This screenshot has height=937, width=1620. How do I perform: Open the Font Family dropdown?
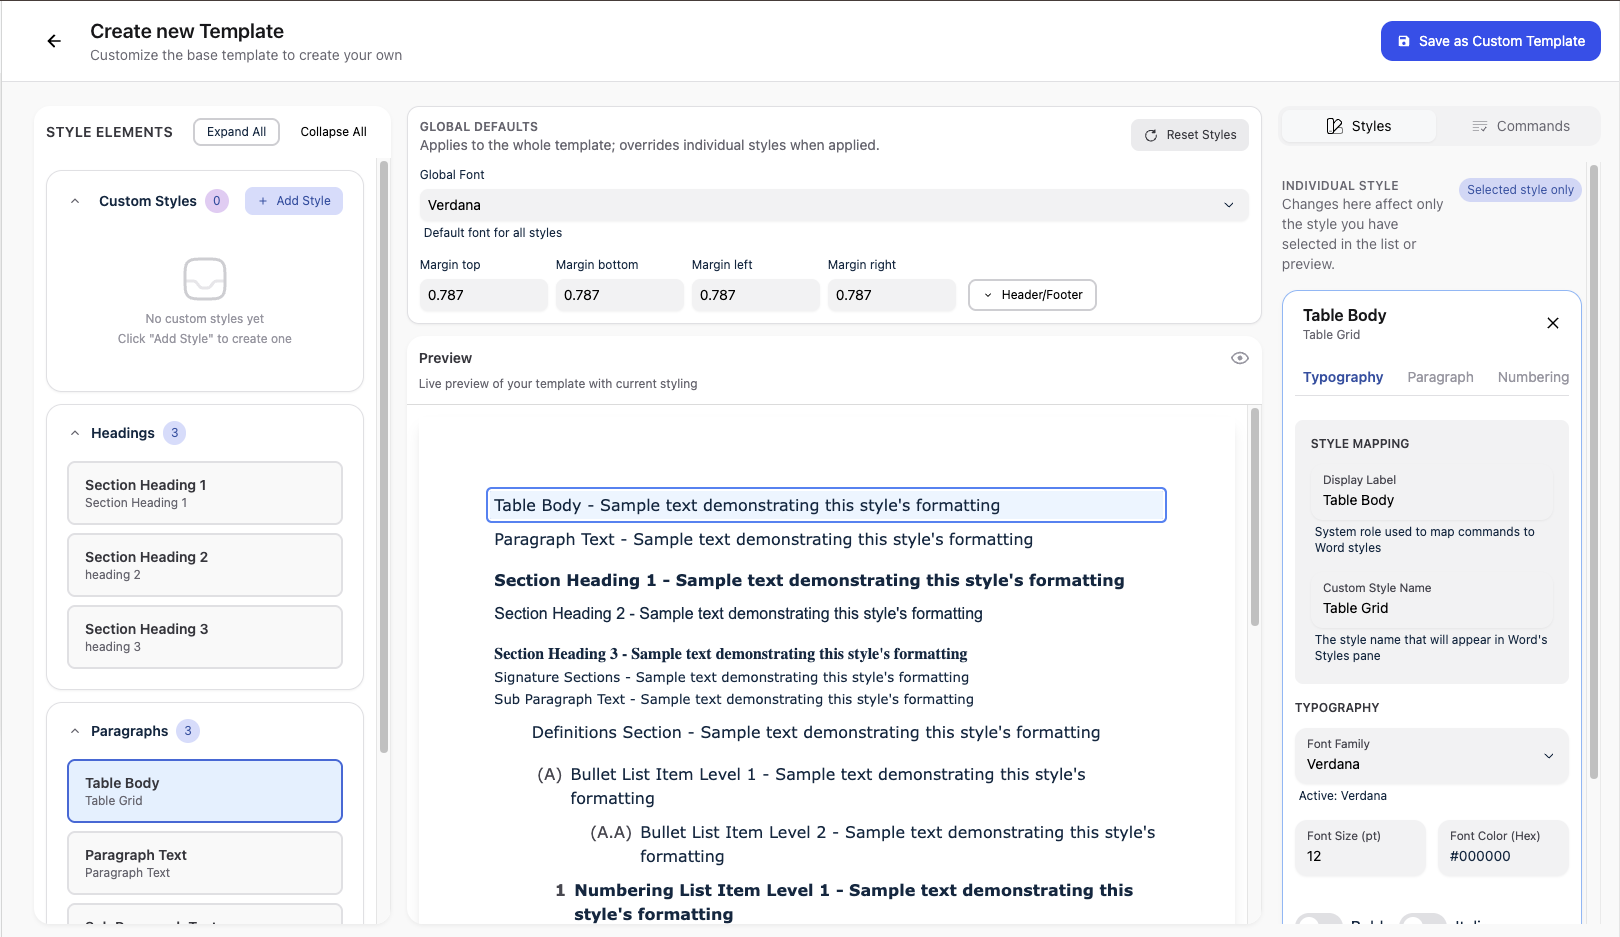coord(1431,756)
